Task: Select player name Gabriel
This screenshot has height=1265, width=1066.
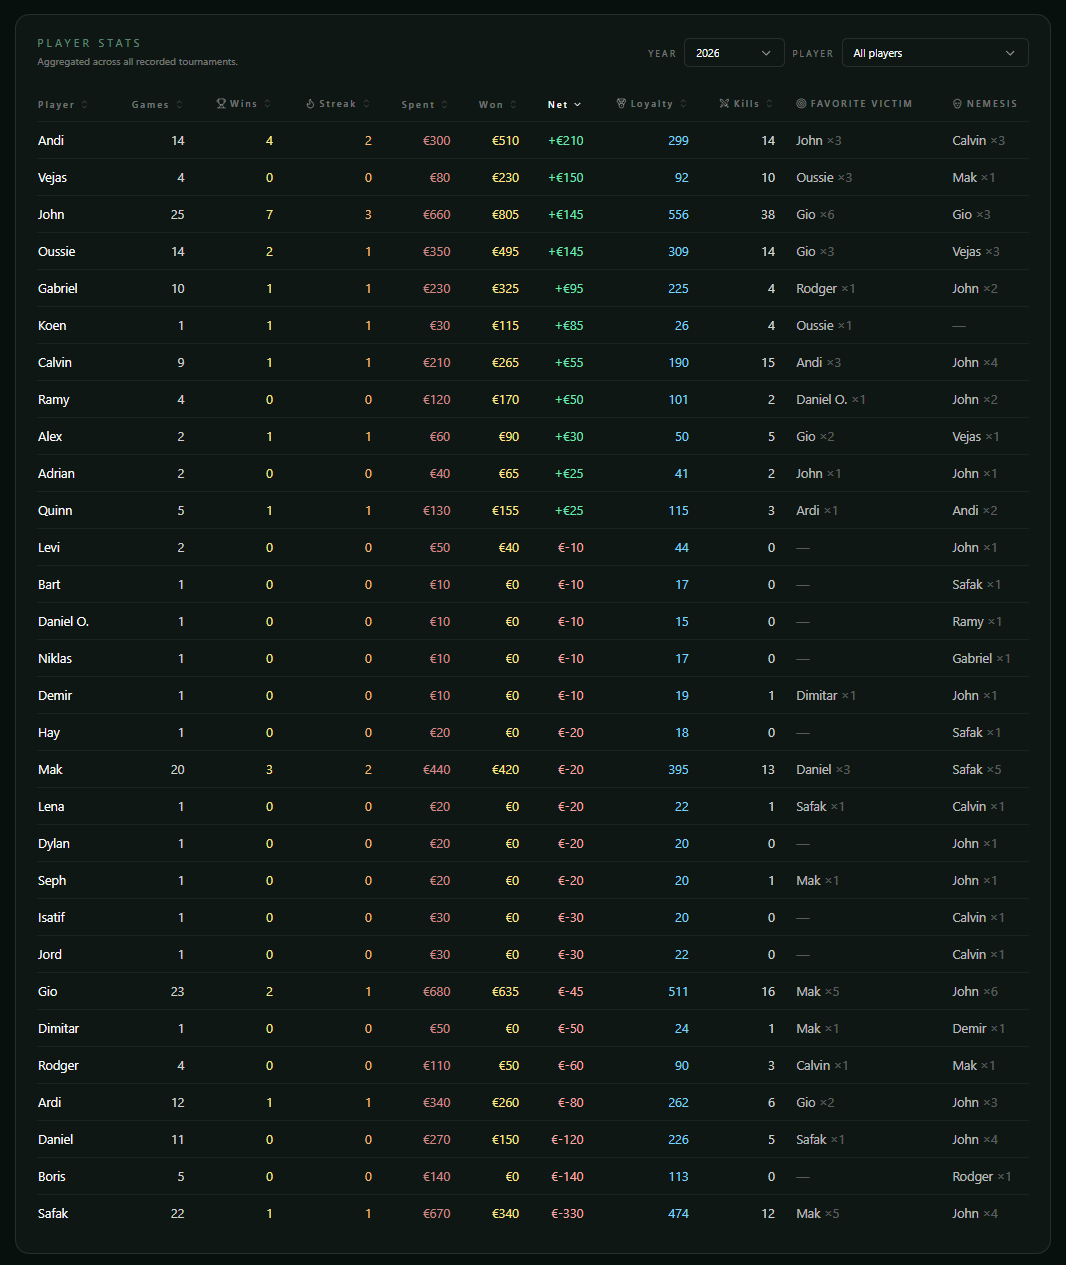Action: pyautogui.click(x=58, y=289)
